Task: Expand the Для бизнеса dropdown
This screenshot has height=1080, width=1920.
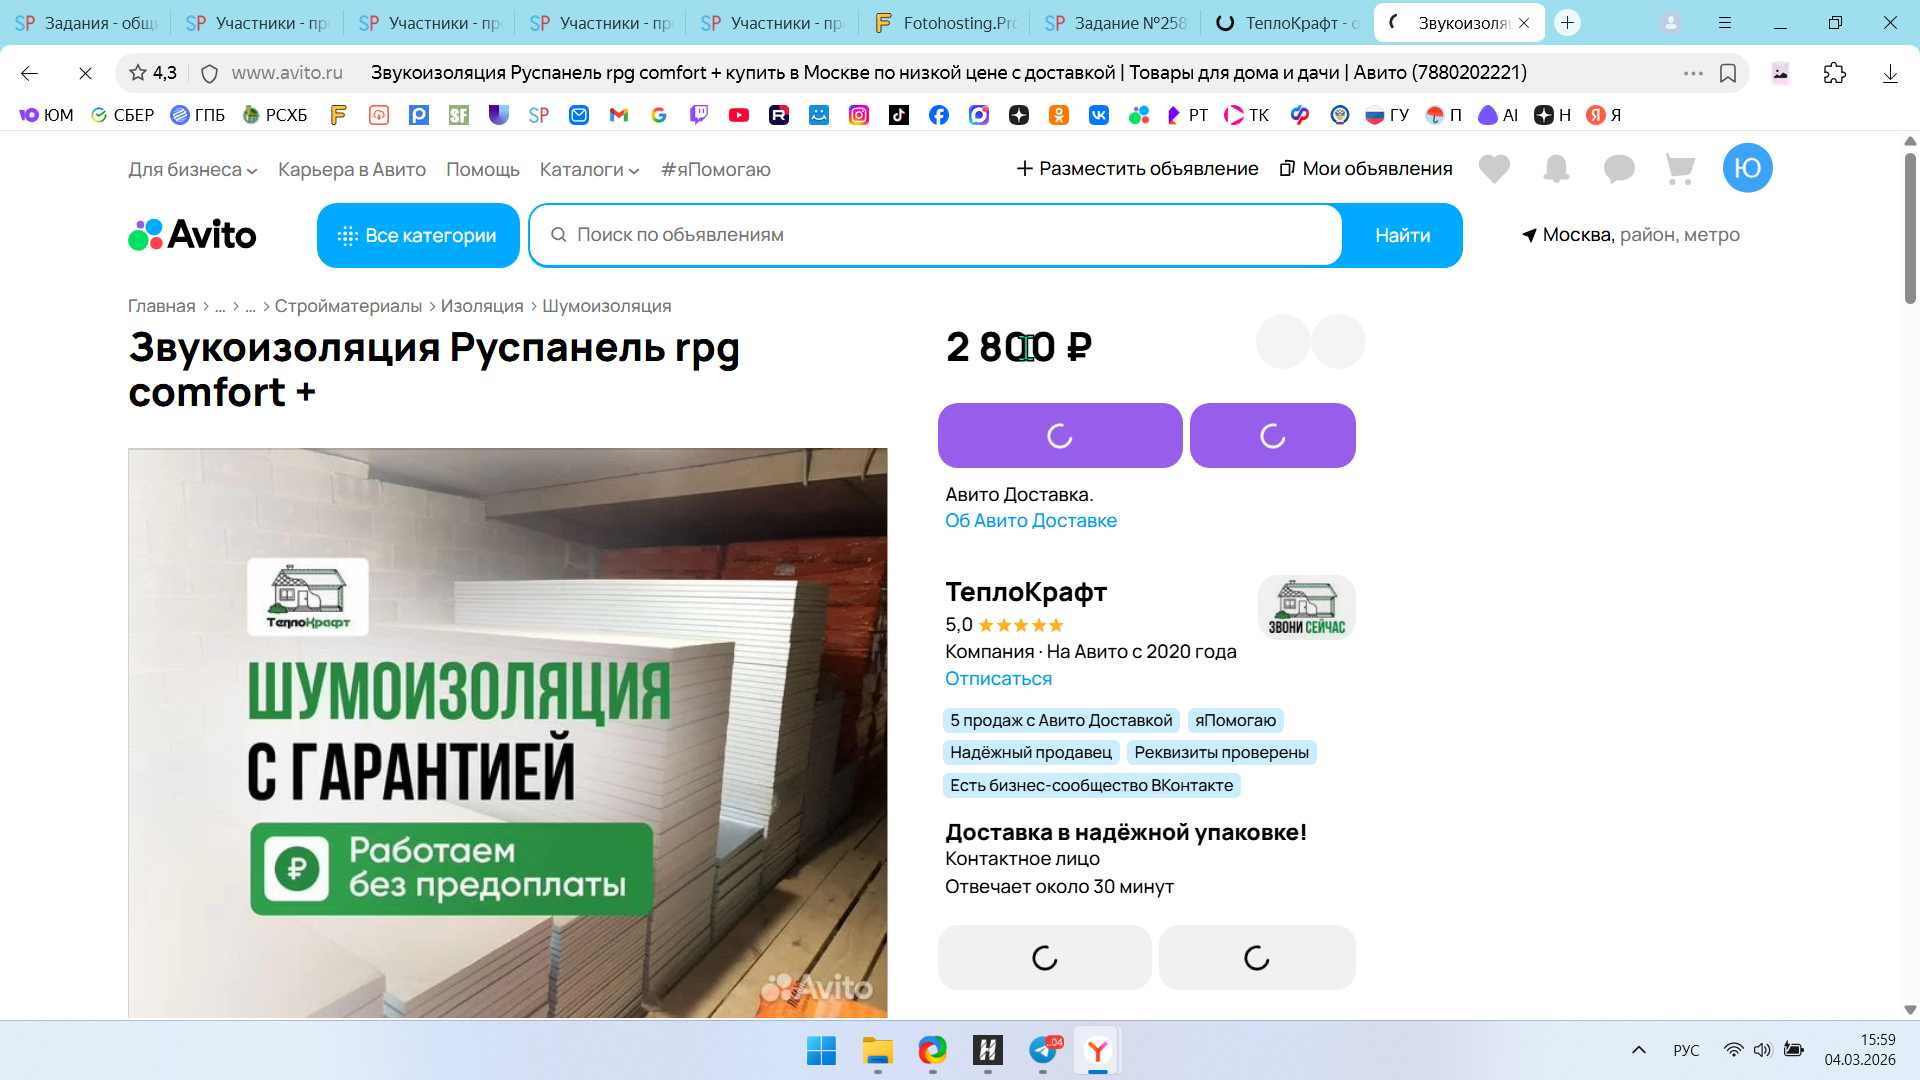Action: coord(192,170)
